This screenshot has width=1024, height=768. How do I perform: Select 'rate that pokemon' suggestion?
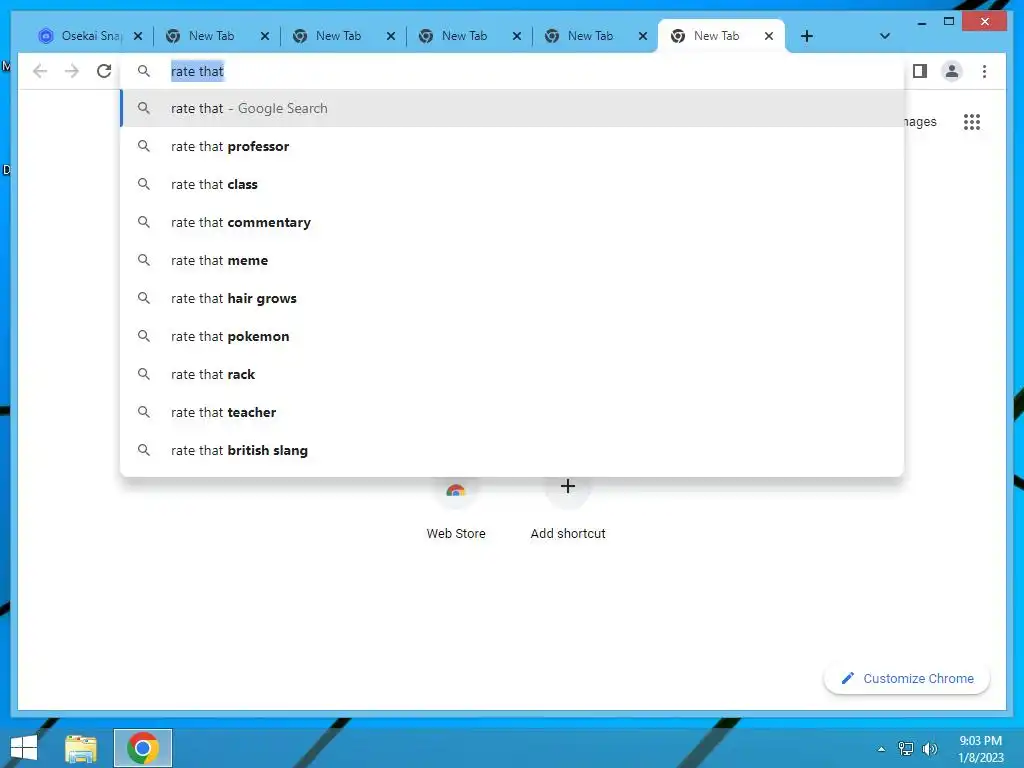pos(513,336)
